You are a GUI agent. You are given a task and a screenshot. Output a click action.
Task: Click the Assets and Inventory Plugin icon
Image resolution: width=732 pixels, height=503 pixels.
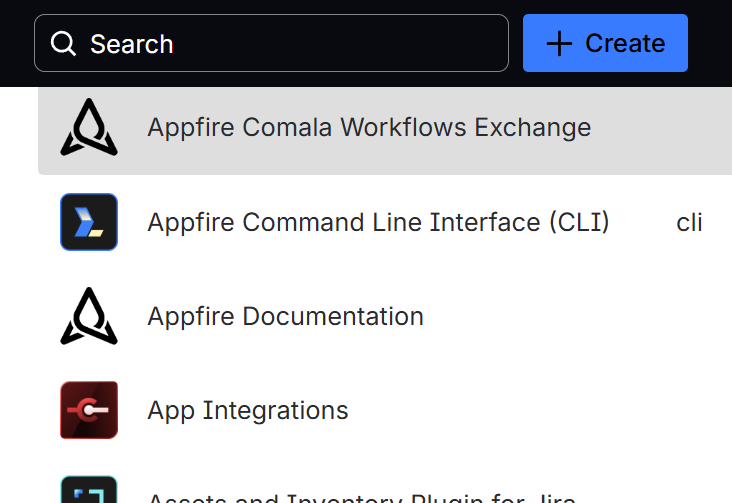[89, 489]
